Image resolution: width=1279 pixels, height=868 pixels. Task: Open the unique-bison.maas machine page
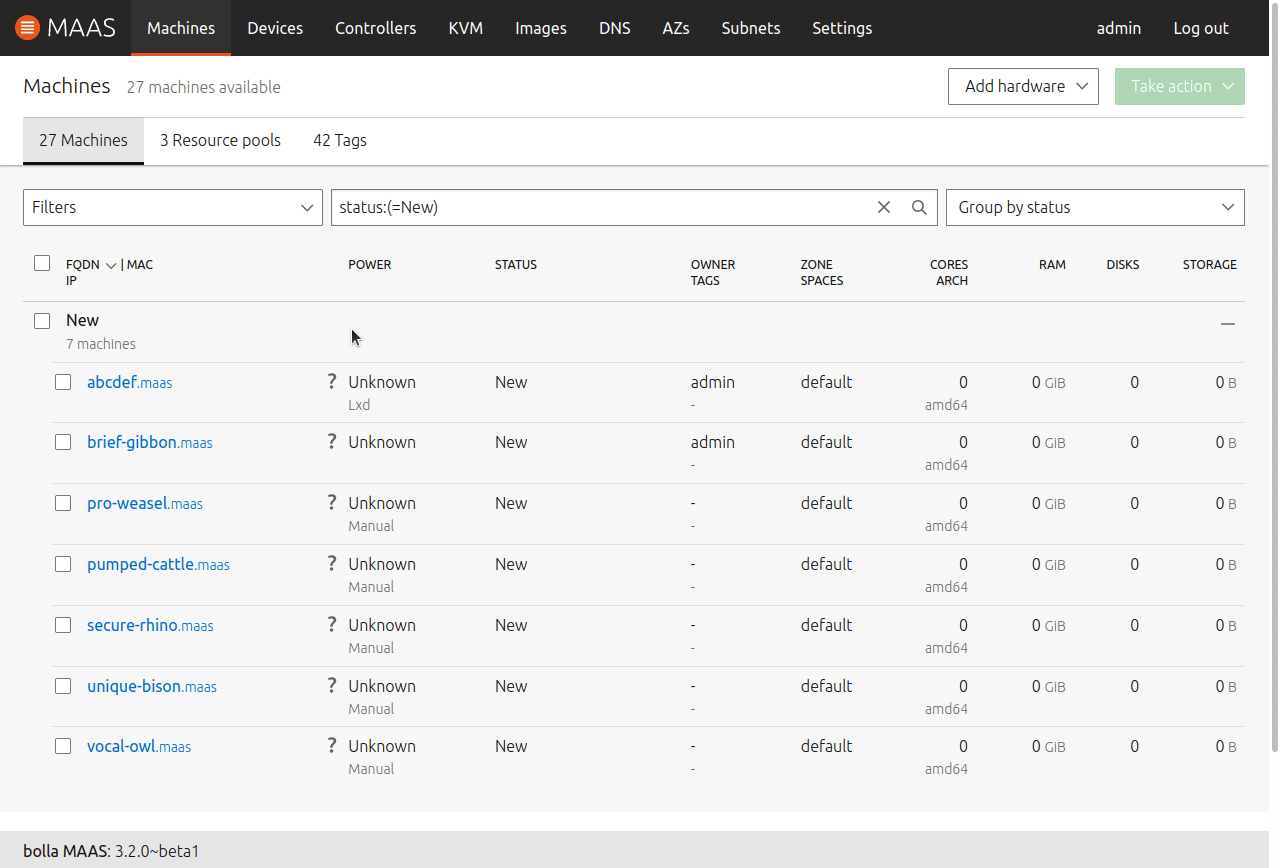[x=151, y=686]
